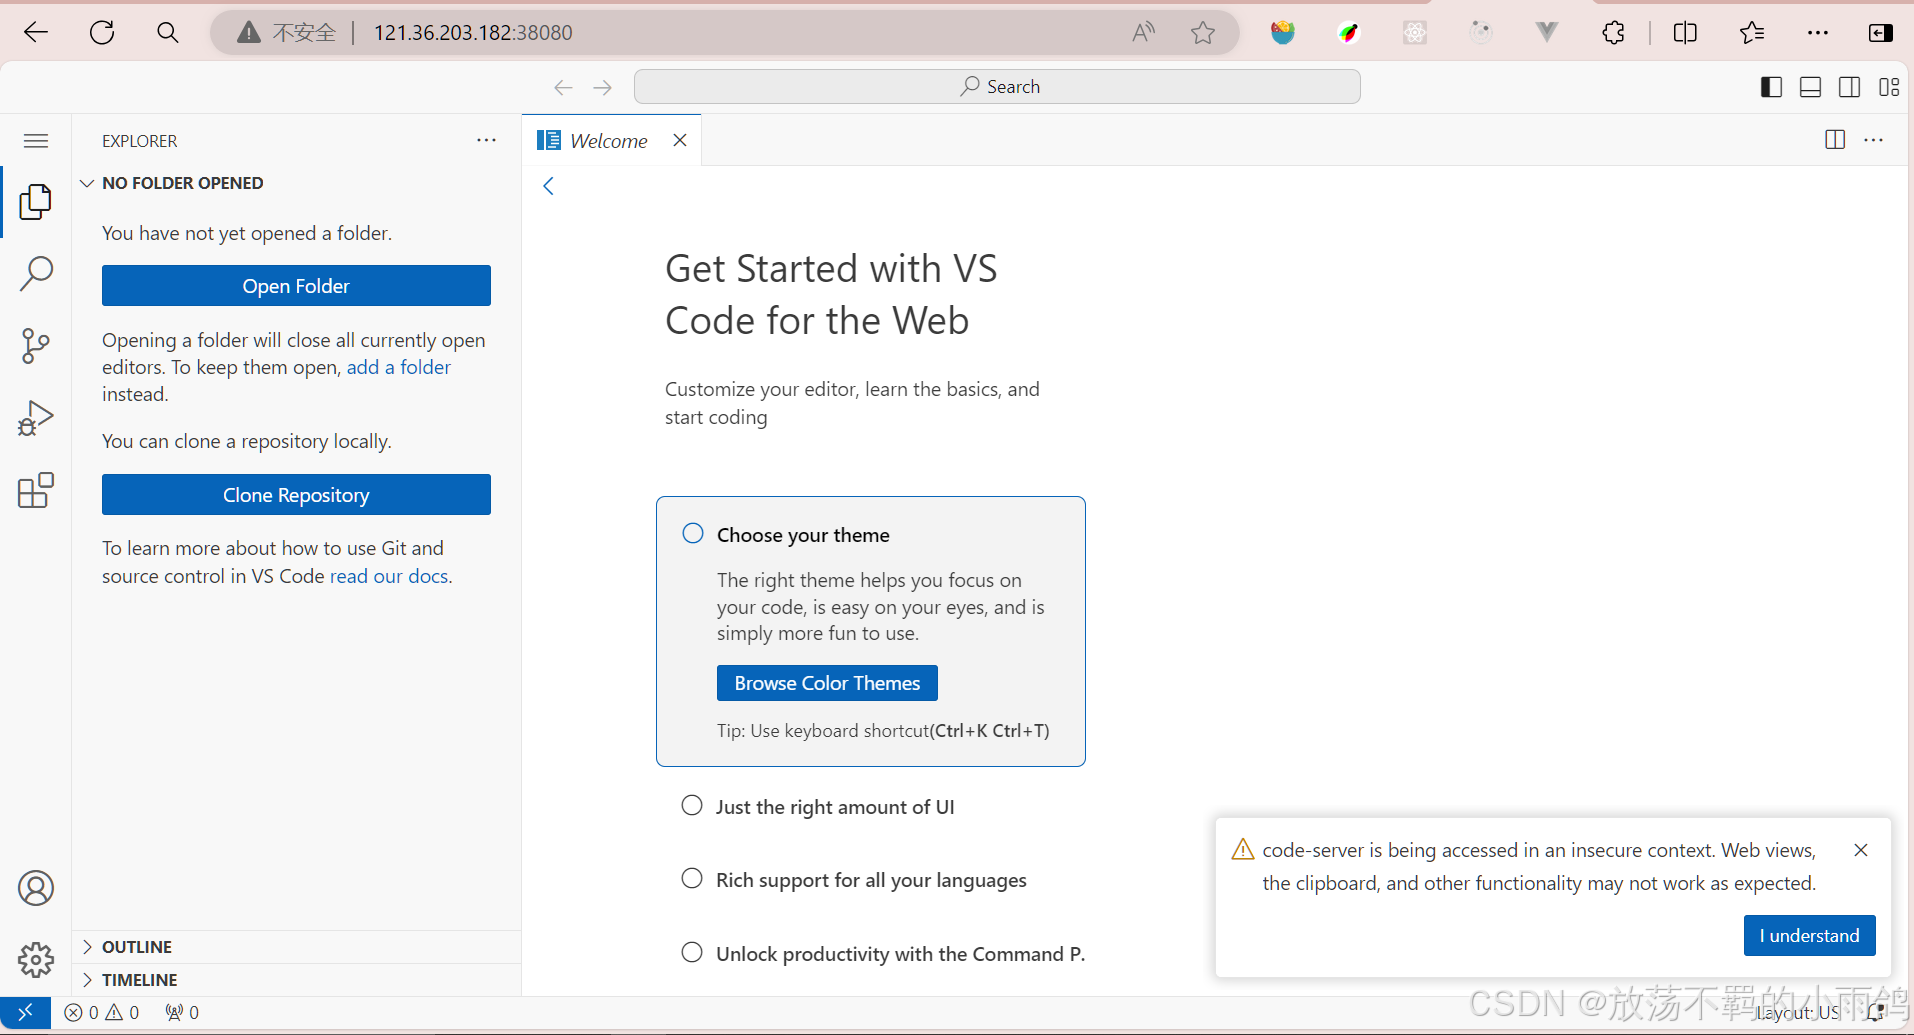Image resolution: width=1914 pixels, height=1035 pixels.
Task: Open the hamburger application menu
Action: click(36, 141)
